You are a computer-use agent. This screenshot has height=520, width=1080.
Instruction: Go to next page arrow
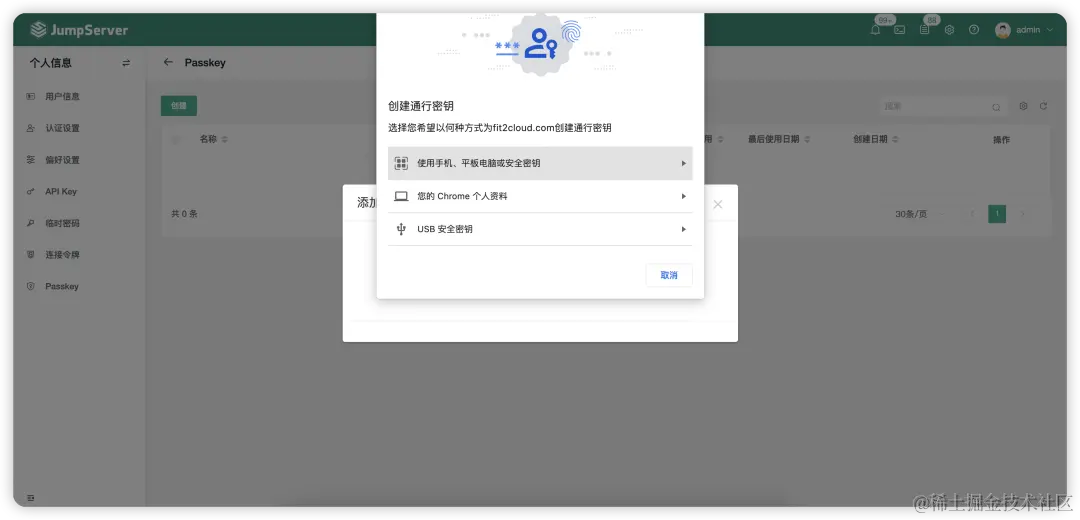click(1022, 214)
